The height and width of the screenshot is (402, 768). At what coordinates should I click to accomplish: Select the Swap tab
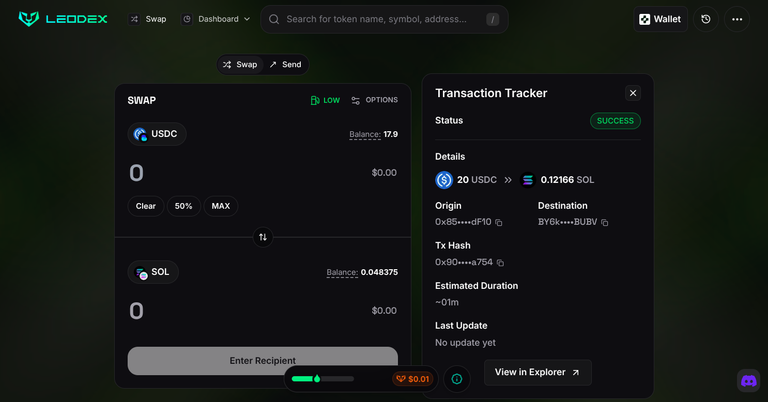[x=240, y=64]
